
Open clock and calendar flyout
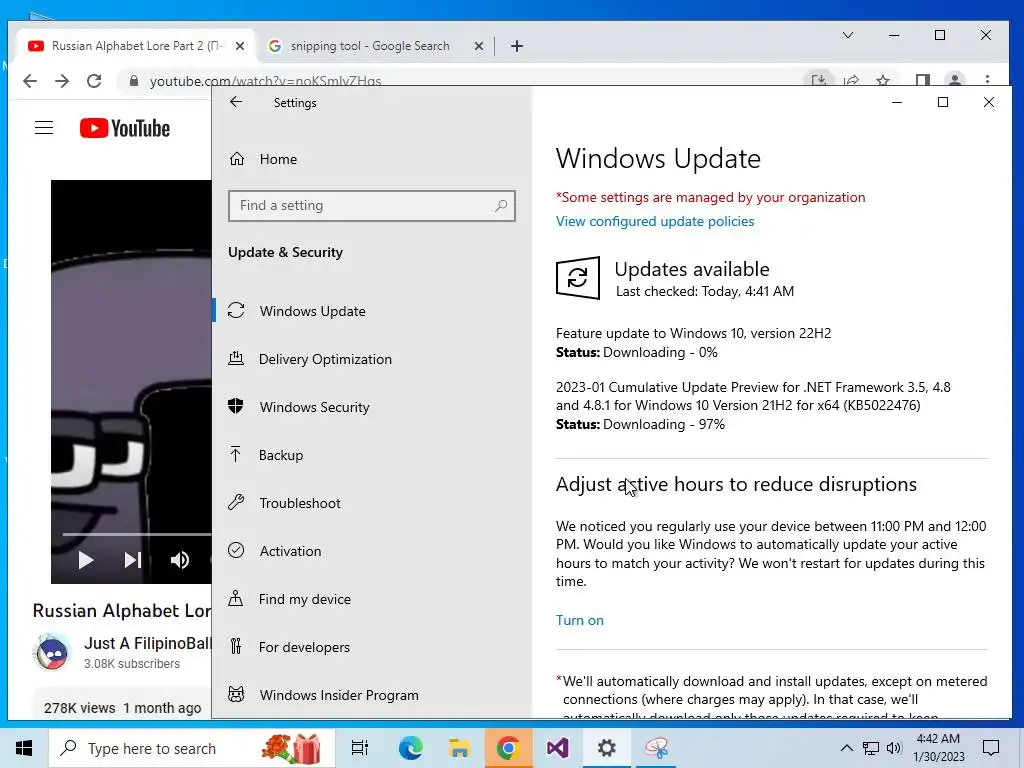click(x=938, y=748)
